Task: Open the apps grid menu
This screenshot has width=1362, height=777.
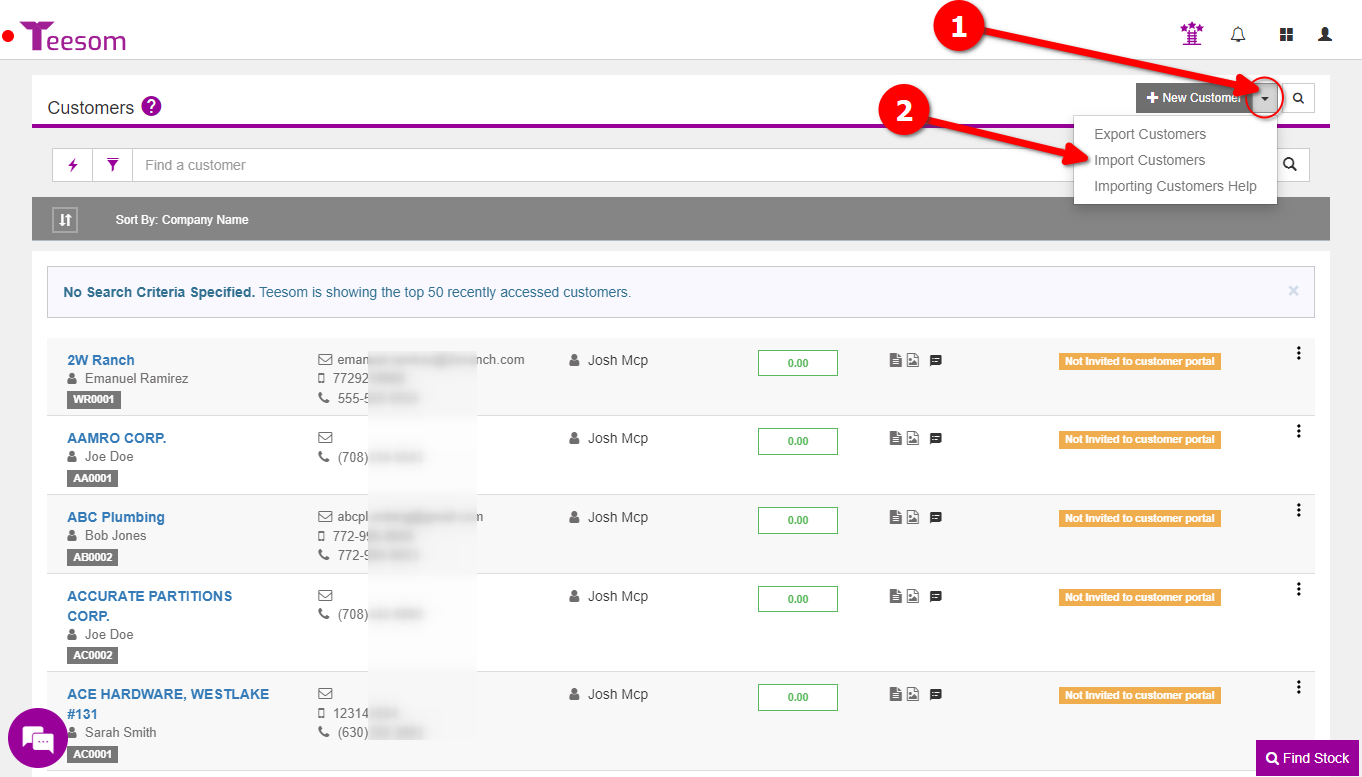Action: click(1286, 35)
